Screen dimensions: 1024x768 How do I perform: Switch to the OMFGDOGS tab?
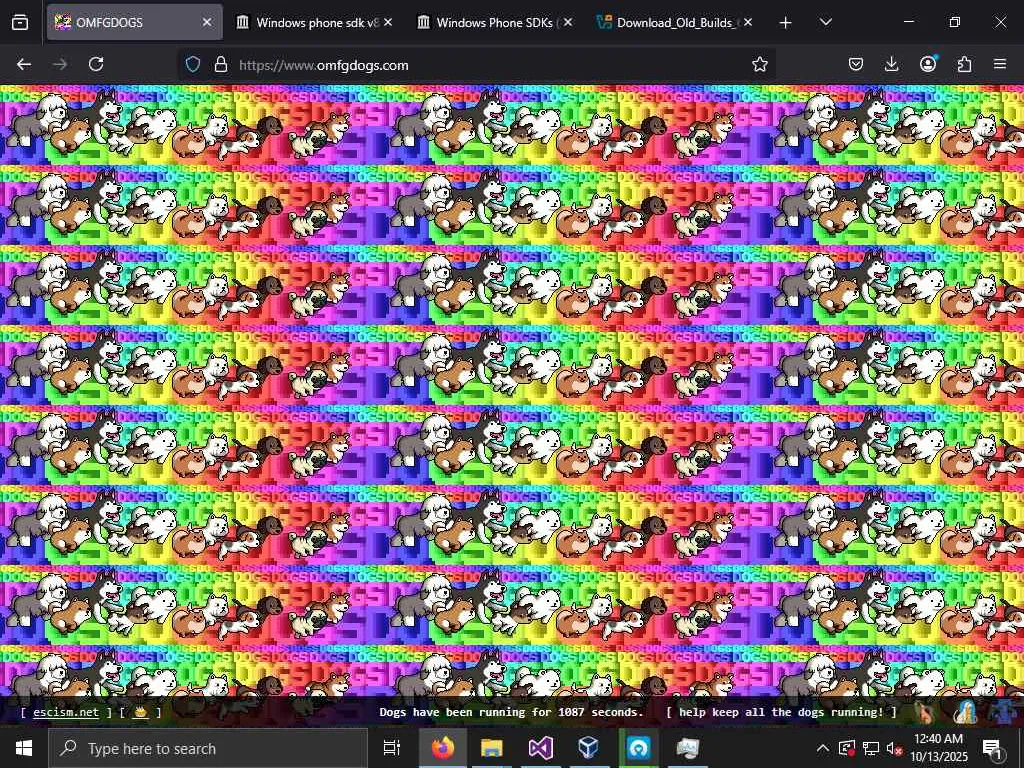click(x=134, y=22)
